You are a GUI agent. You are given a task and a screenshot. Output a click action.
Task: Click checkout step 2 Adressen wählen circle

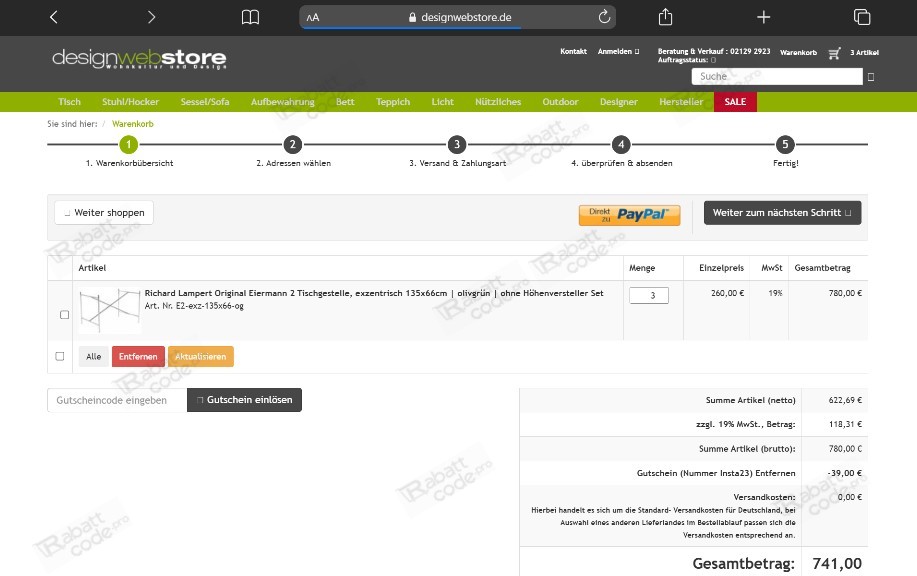[x=293, y=144]
